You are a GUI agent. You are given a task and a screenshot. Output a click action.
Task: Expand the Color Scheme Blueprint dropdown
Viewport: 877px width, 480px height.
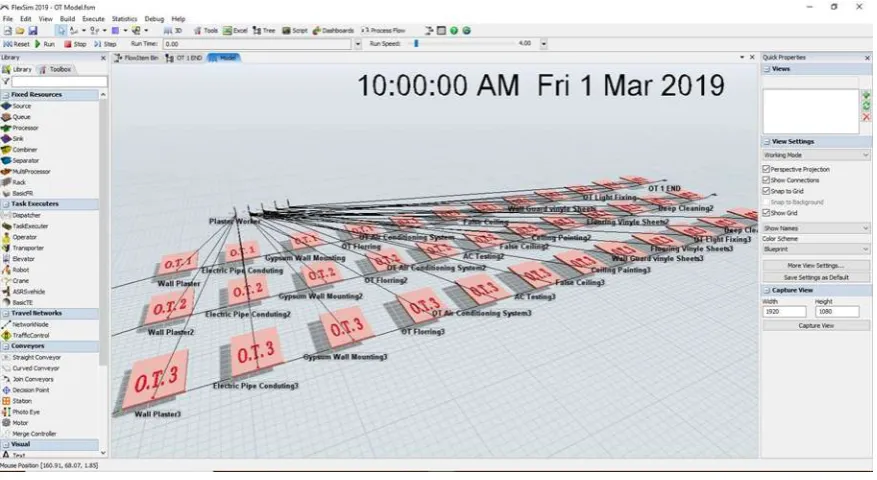(816, 250)
